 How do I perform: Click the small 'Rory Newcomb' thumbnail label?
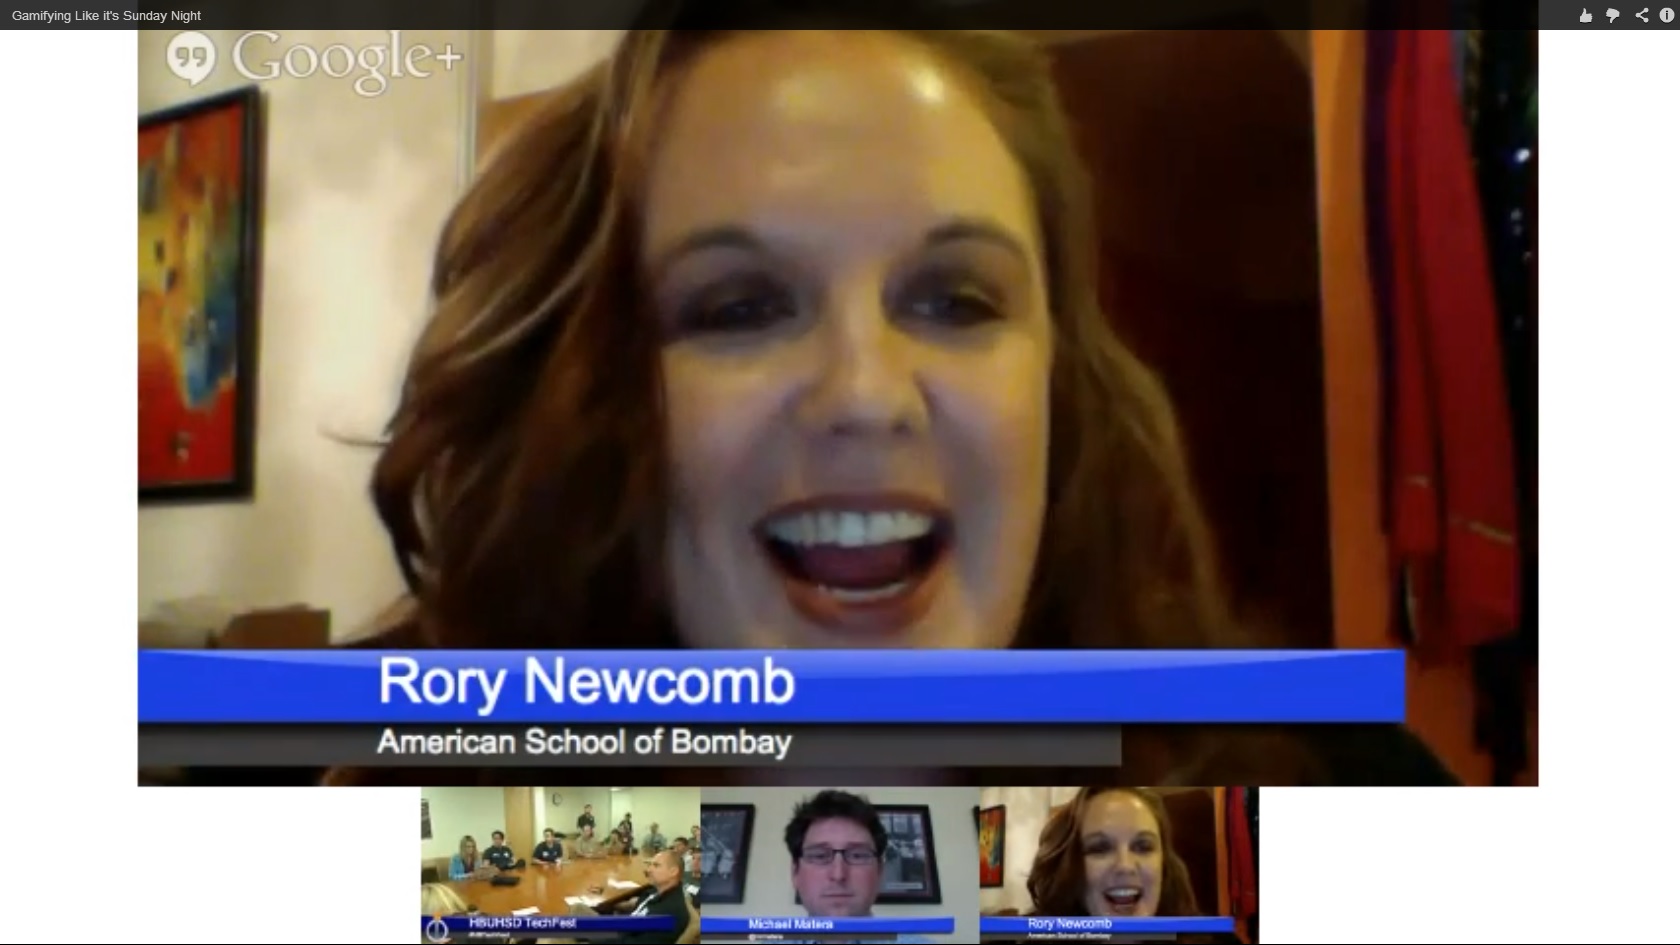(x=1069, y=923)
